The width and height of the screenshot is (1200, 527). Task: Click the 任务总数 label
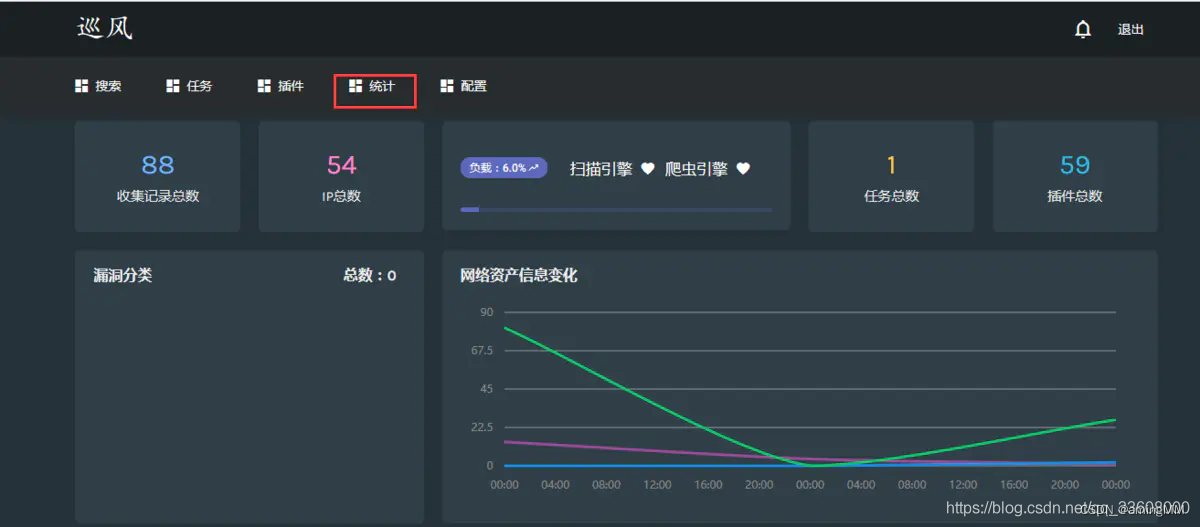tap(891, 196)
